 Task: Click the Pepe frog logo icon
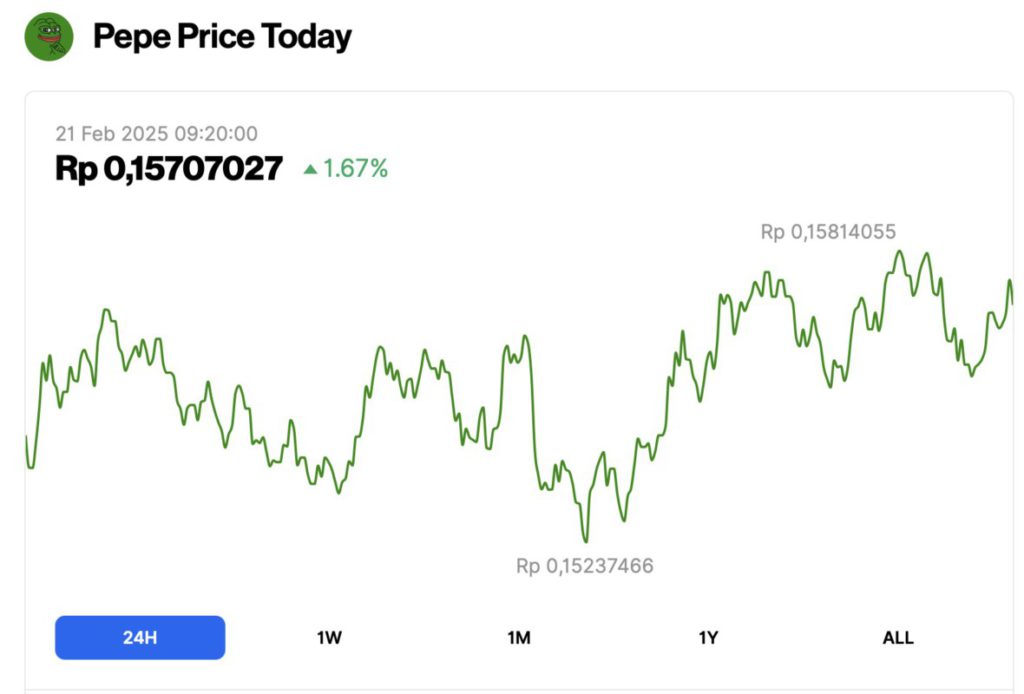pos(49,37)
